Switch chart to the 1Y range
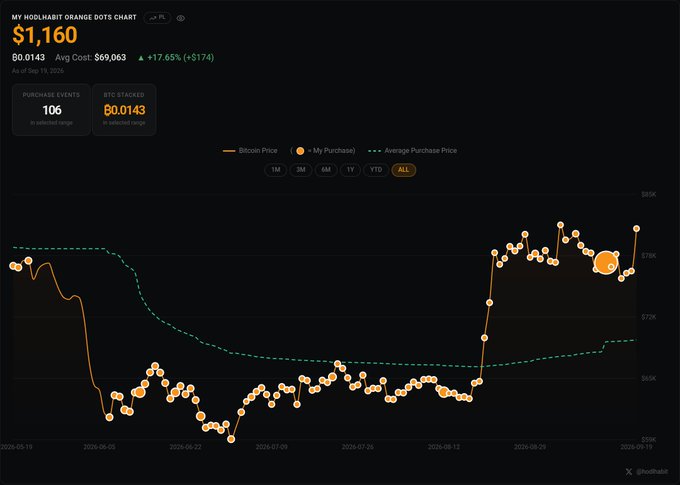This screenshot has height=485, width=680. 350,170
